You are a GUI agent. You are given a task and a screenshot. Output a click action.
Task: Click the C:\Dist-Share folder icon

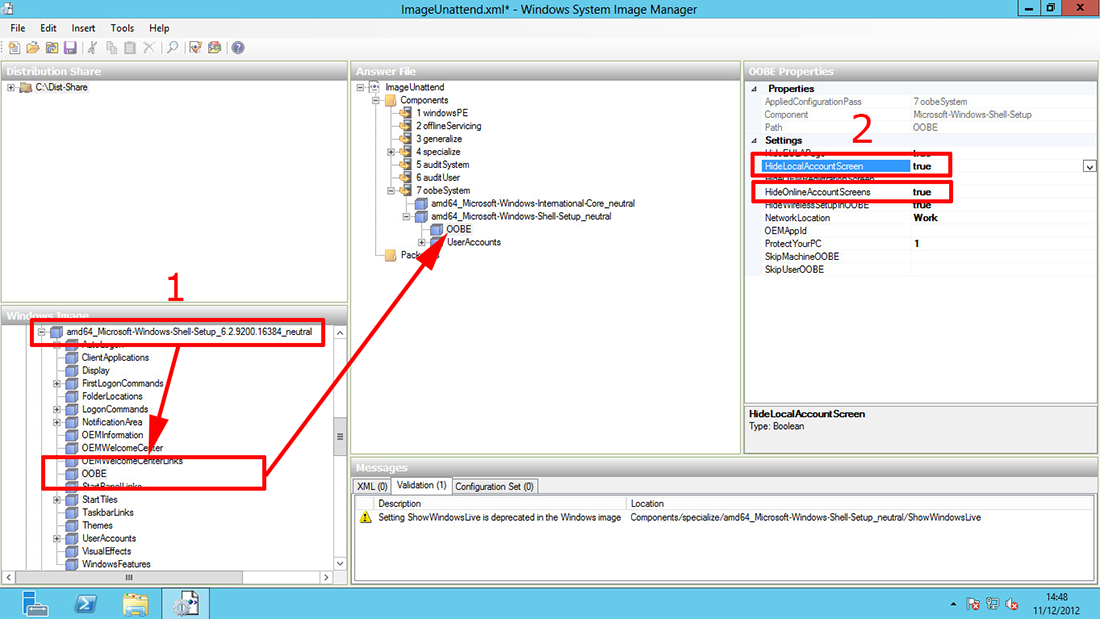click(26, 88)
